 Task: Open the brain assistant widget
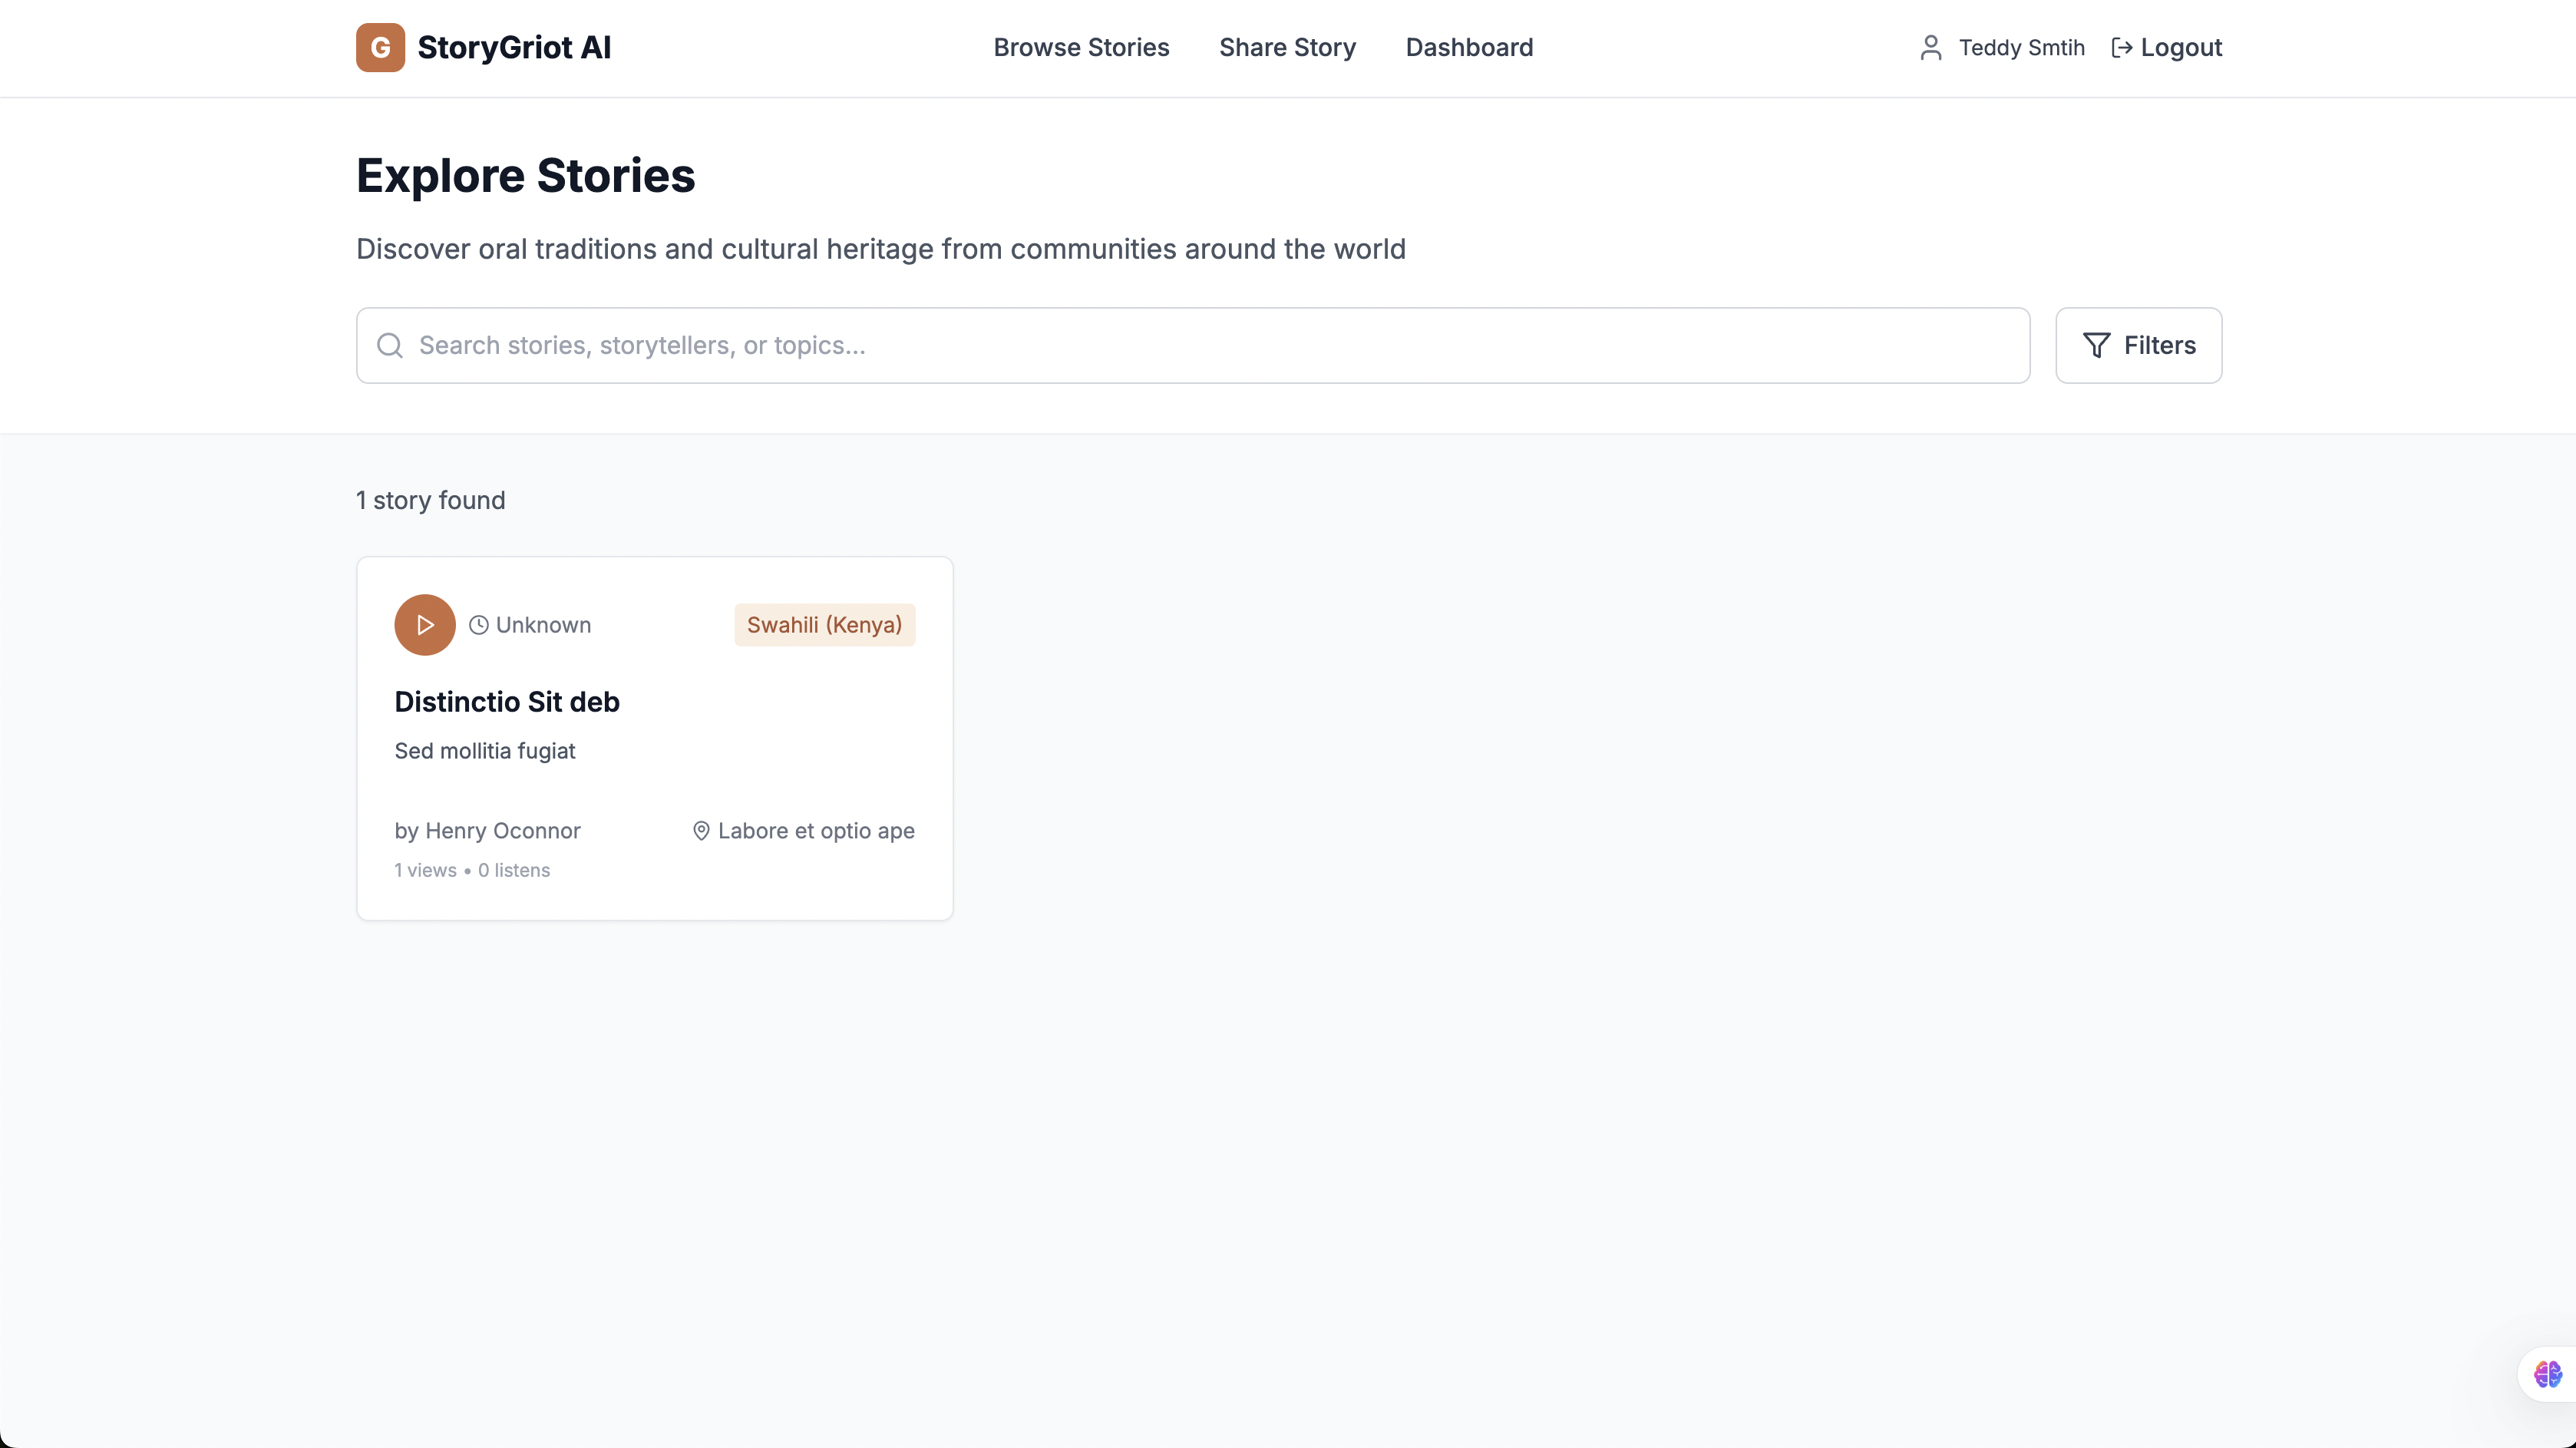[x=2547, y=1374]
